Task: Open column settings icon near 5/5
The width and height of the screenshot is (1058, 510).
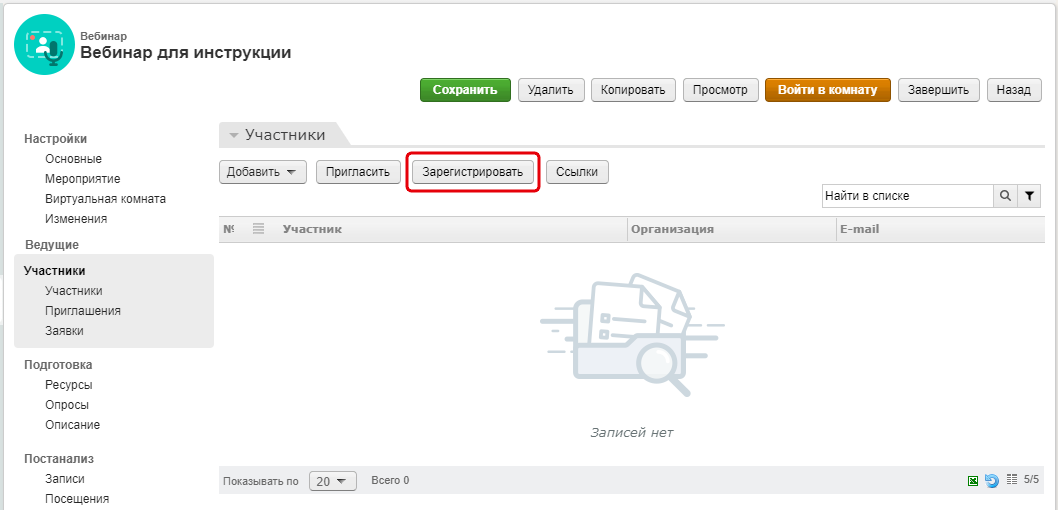Action: (x=1011, y=480)
